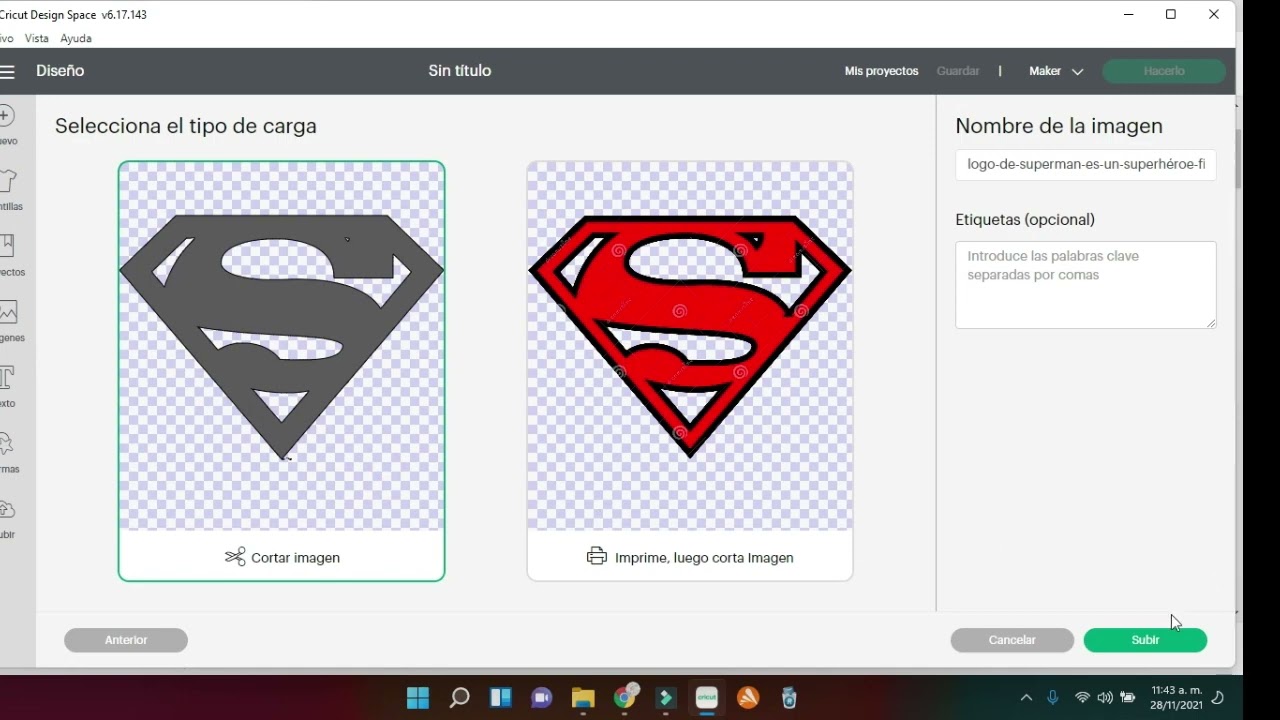Open the Filmora taskbar icon
This screenshot has height=720, width=1280.
(x=666, y=698)
